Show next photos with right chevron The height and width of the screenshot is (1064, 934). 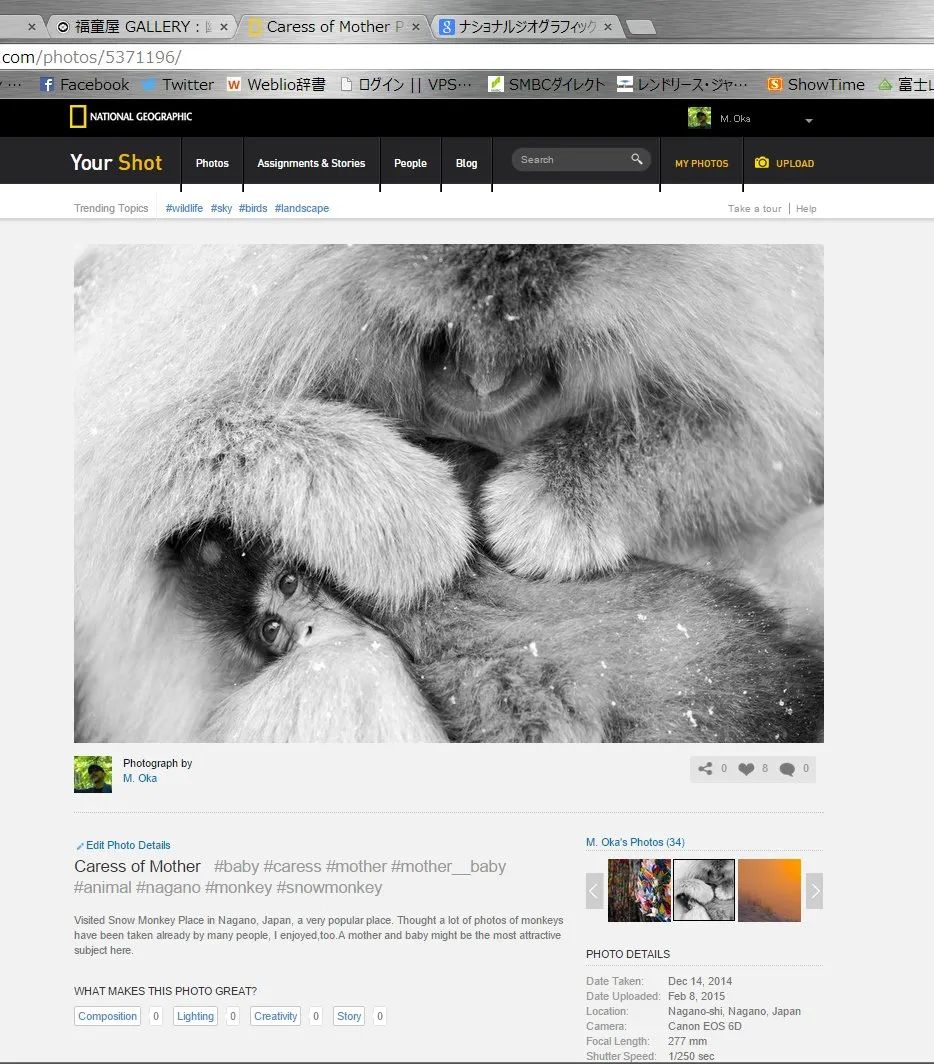815,891
